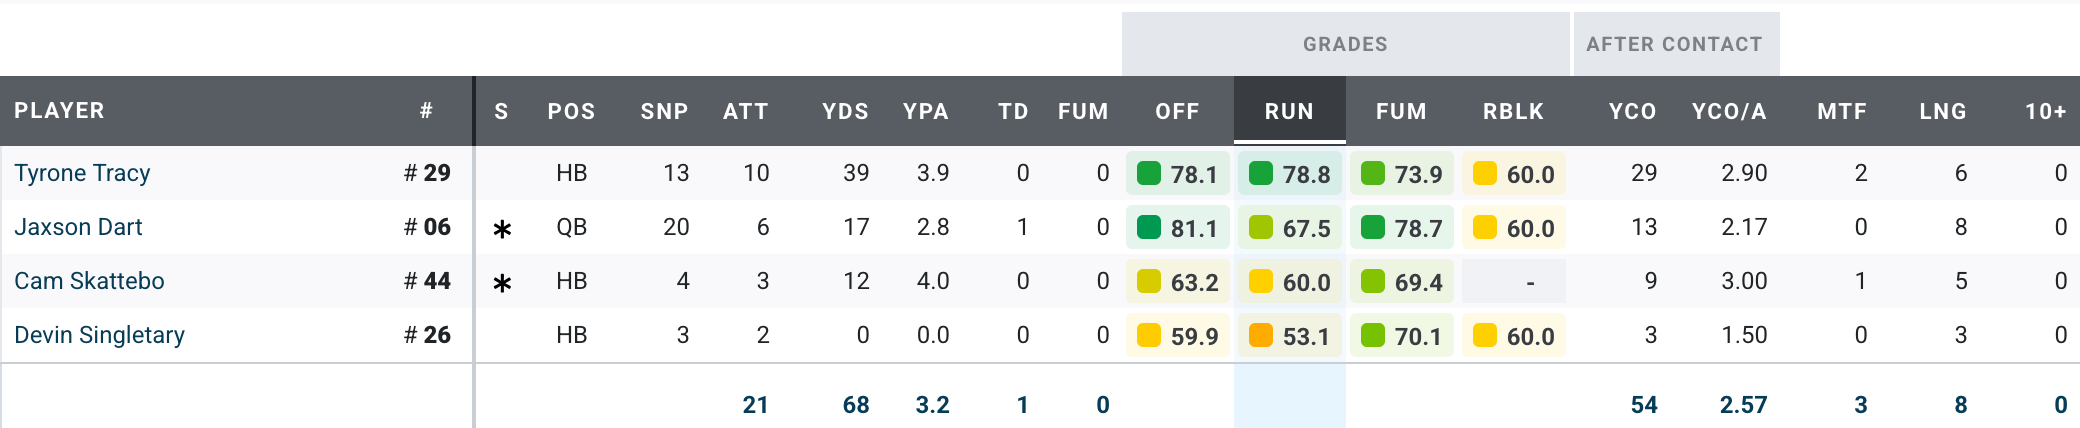Click Tyrone Tracy's yellow 60.0 RBLK grade
This screenshot has height=428, width=2080.
(1513, 174)
